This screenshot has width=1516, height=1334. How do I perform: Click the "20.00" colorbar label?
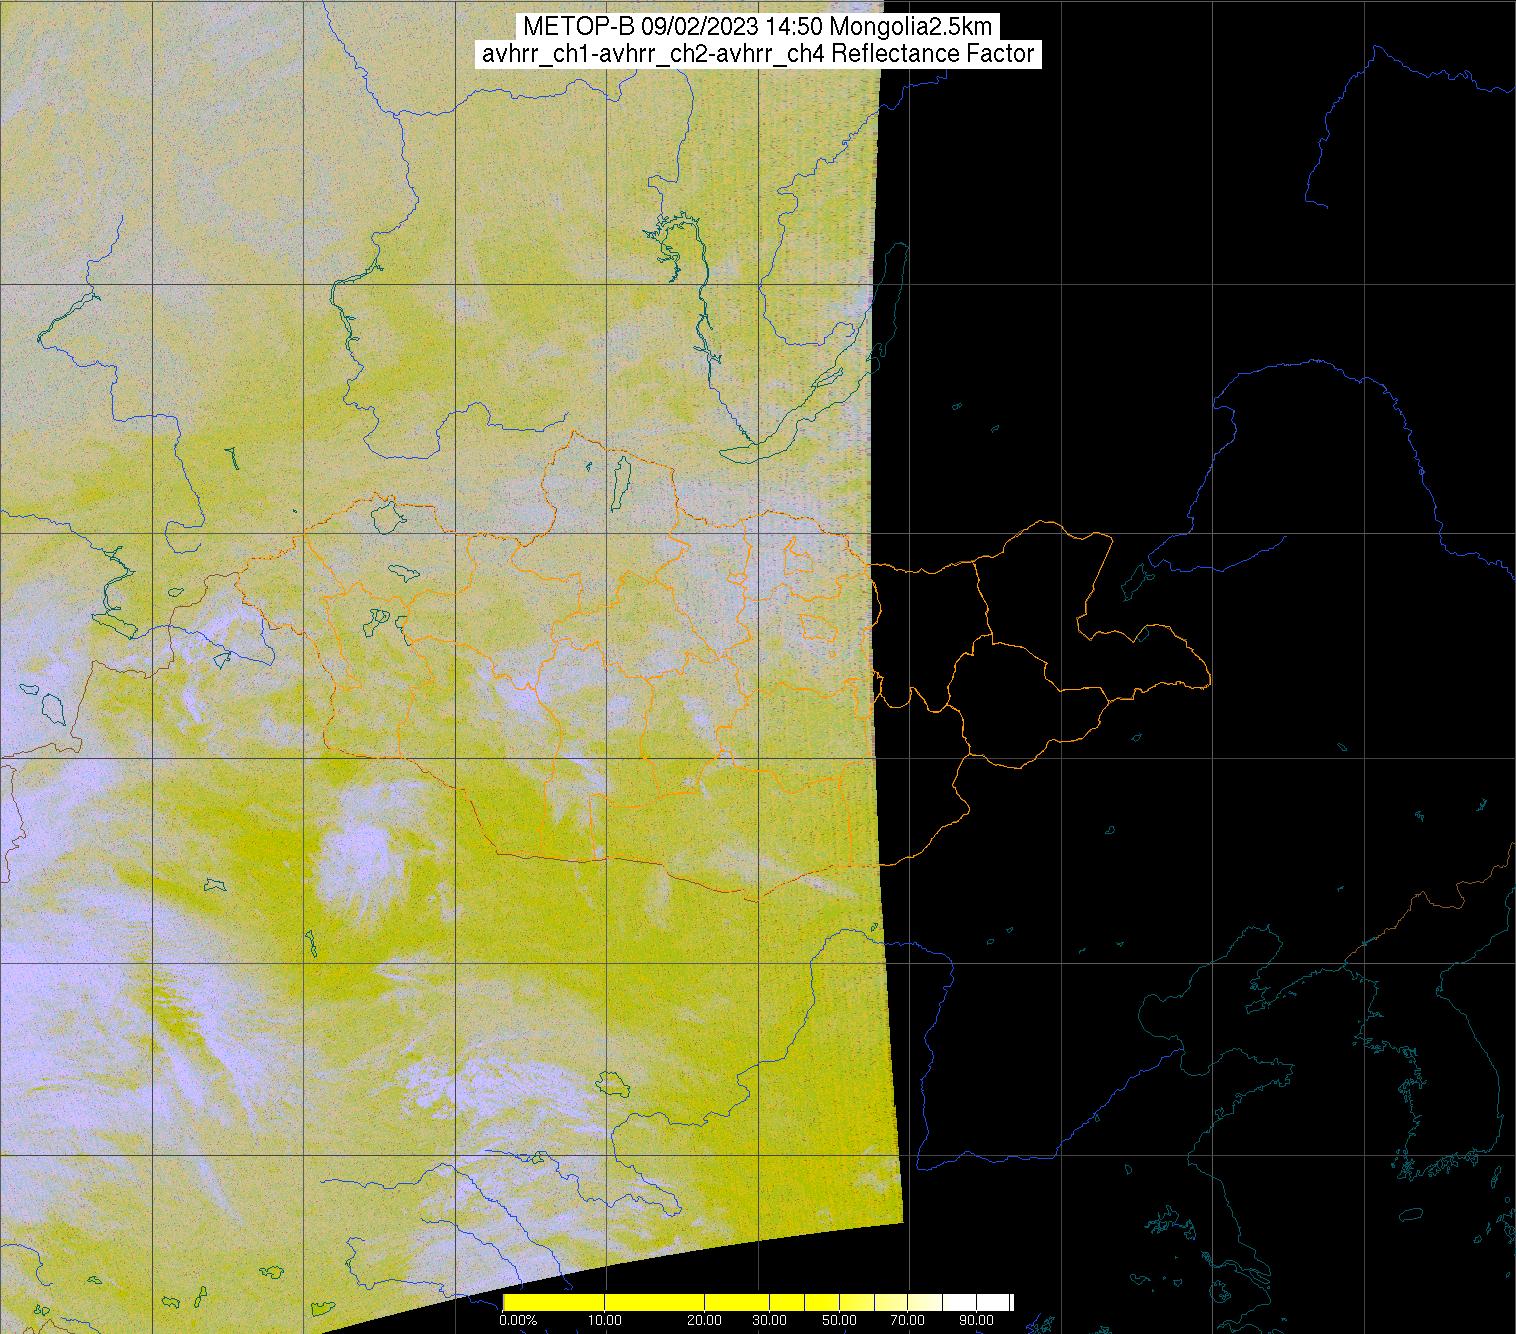pyautogui.click(x=704, y=1320)
